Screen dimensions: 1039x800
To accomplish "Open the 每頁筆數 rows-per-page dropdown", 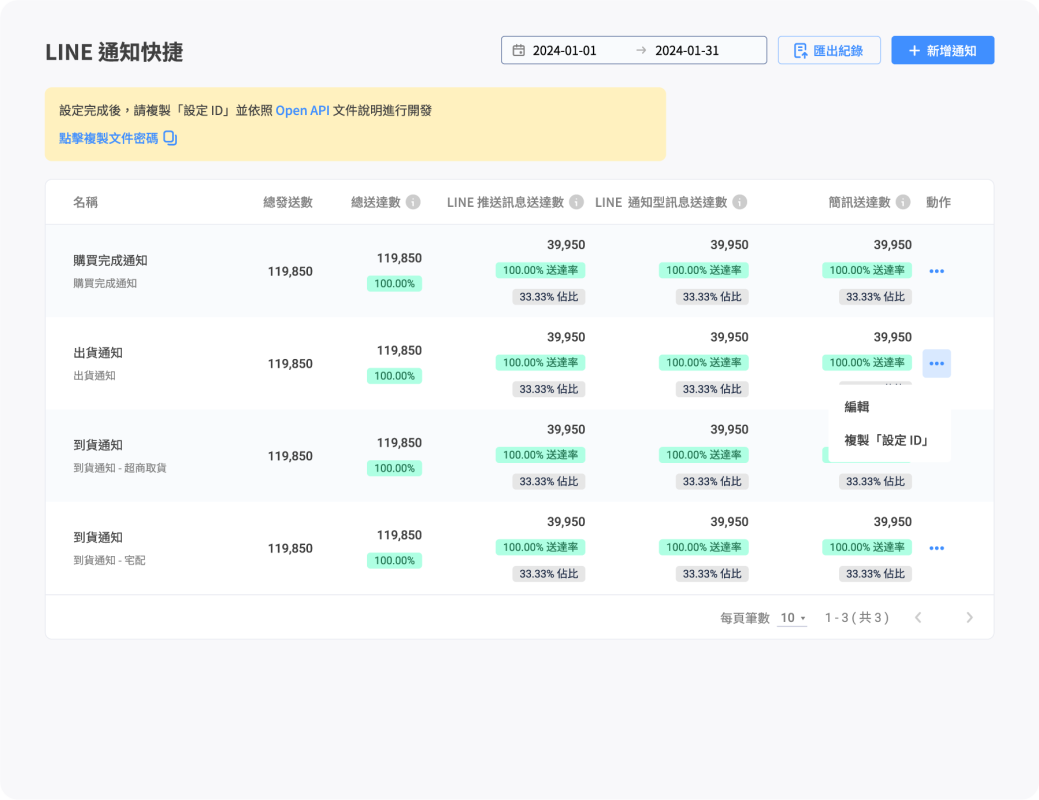I will pos(793,618).
